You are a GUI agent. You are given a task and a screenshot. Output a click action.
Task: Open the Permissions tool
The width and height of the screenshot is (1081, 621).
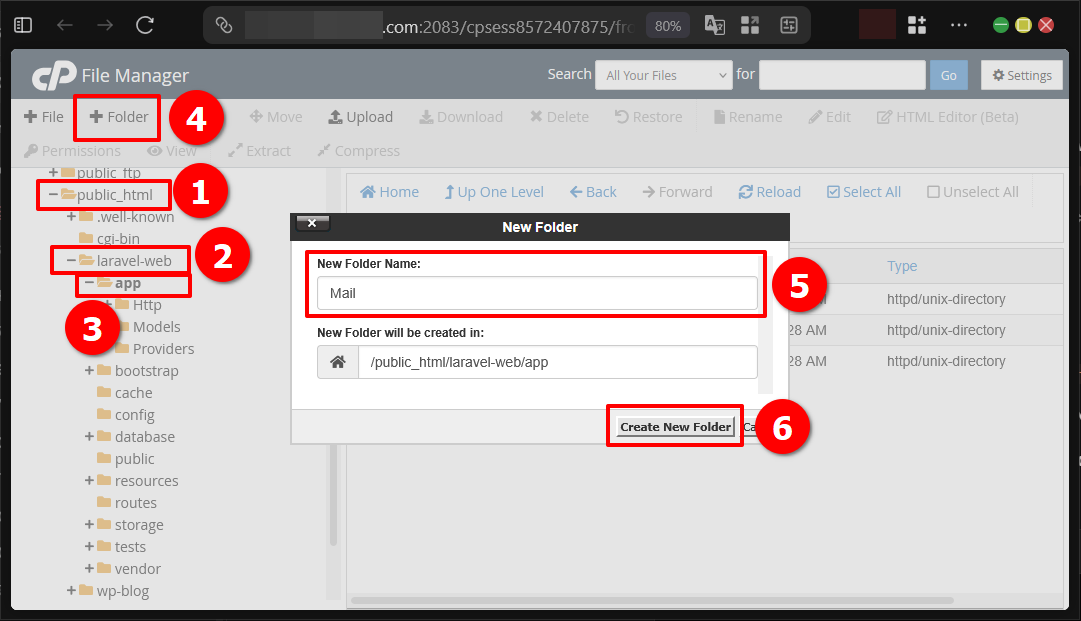(72, 151)
